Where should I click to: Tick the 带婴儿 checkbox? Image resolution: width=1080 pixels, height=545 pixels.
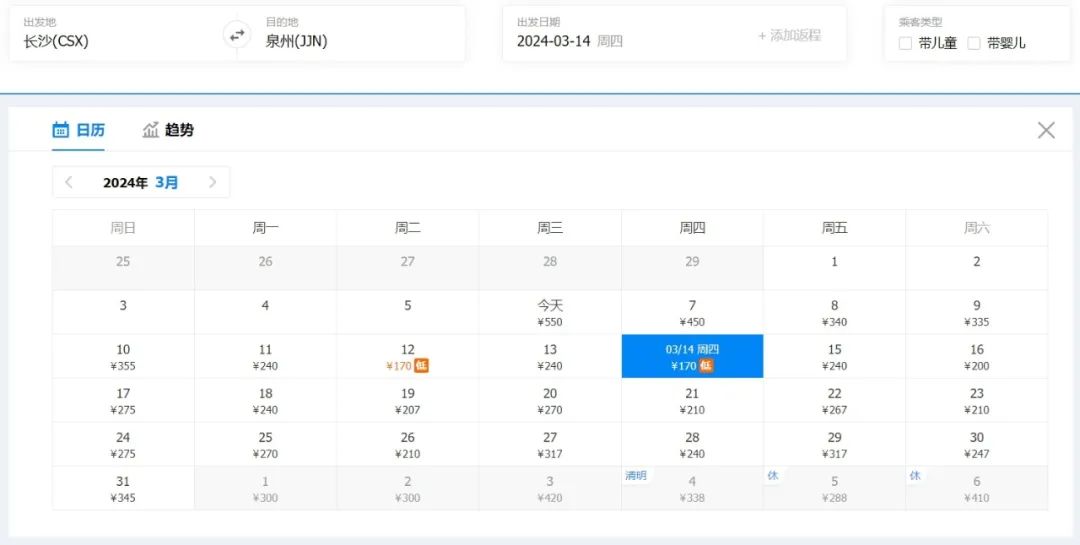point(973,43)
